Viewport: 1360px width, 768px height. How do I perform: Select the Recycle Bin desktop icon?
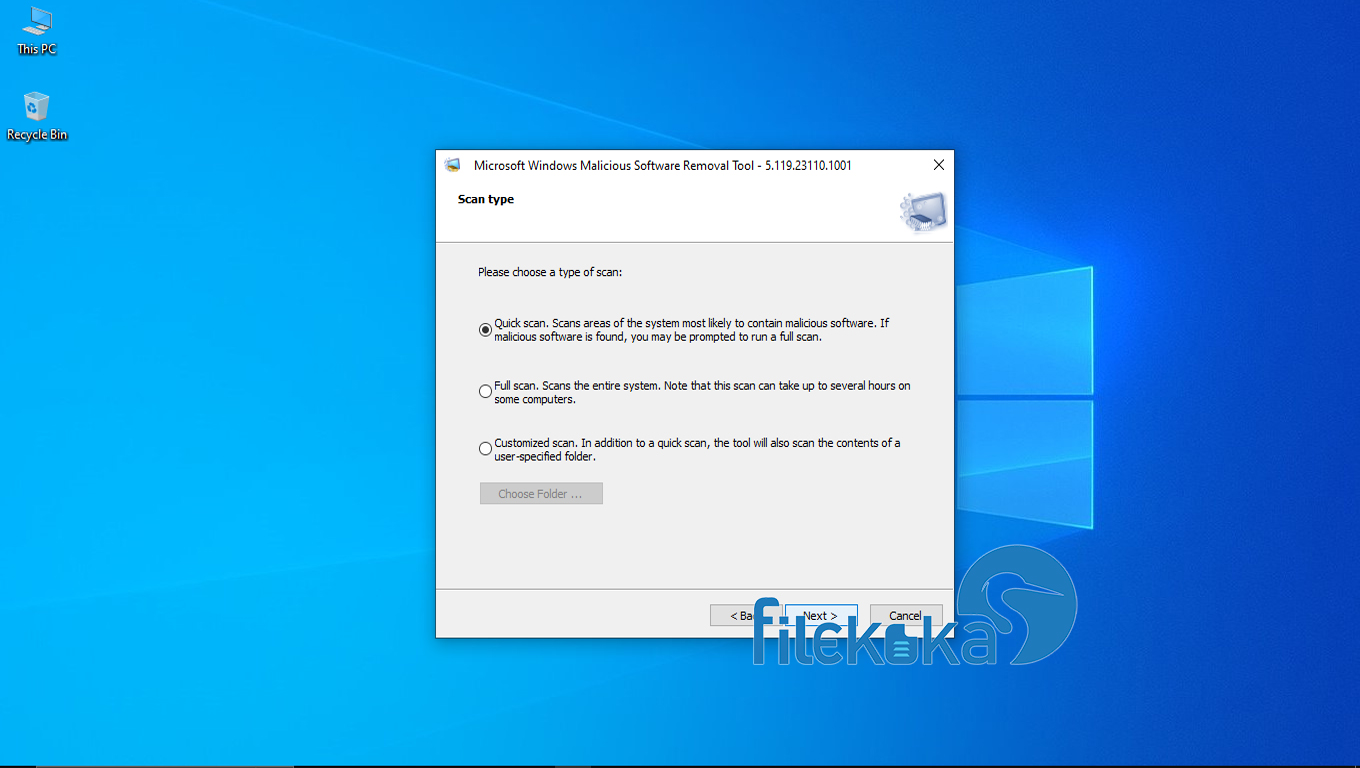[37, 116]
